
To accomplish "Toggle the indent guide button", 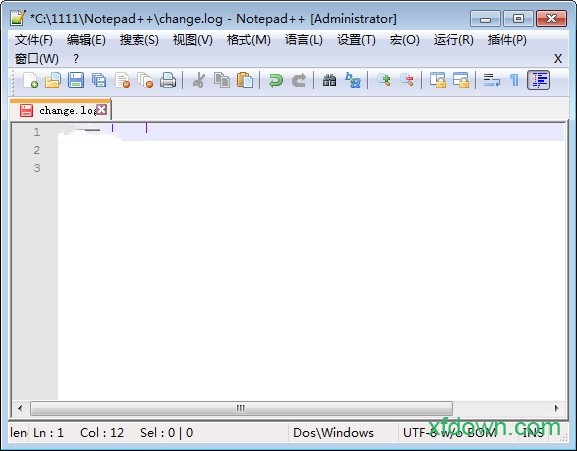I will (538, 80).
